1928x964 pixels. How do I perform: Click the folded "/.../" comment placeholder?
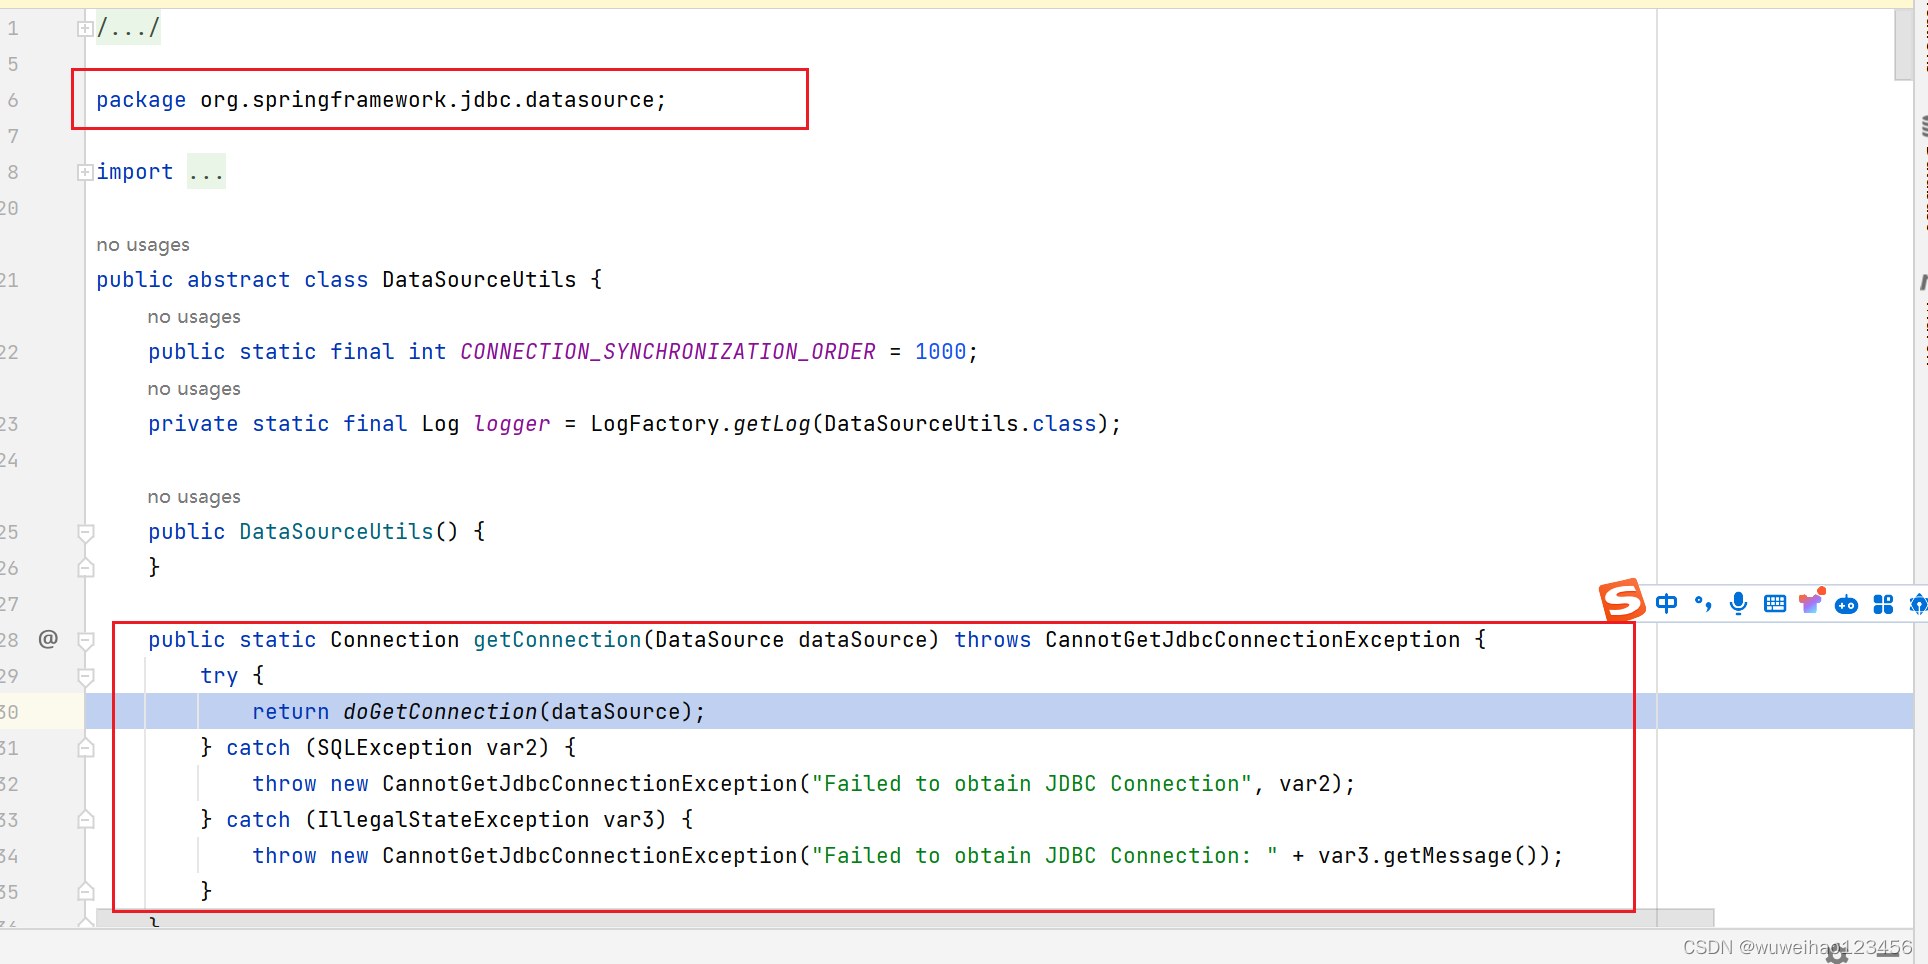tap(128, 28)
